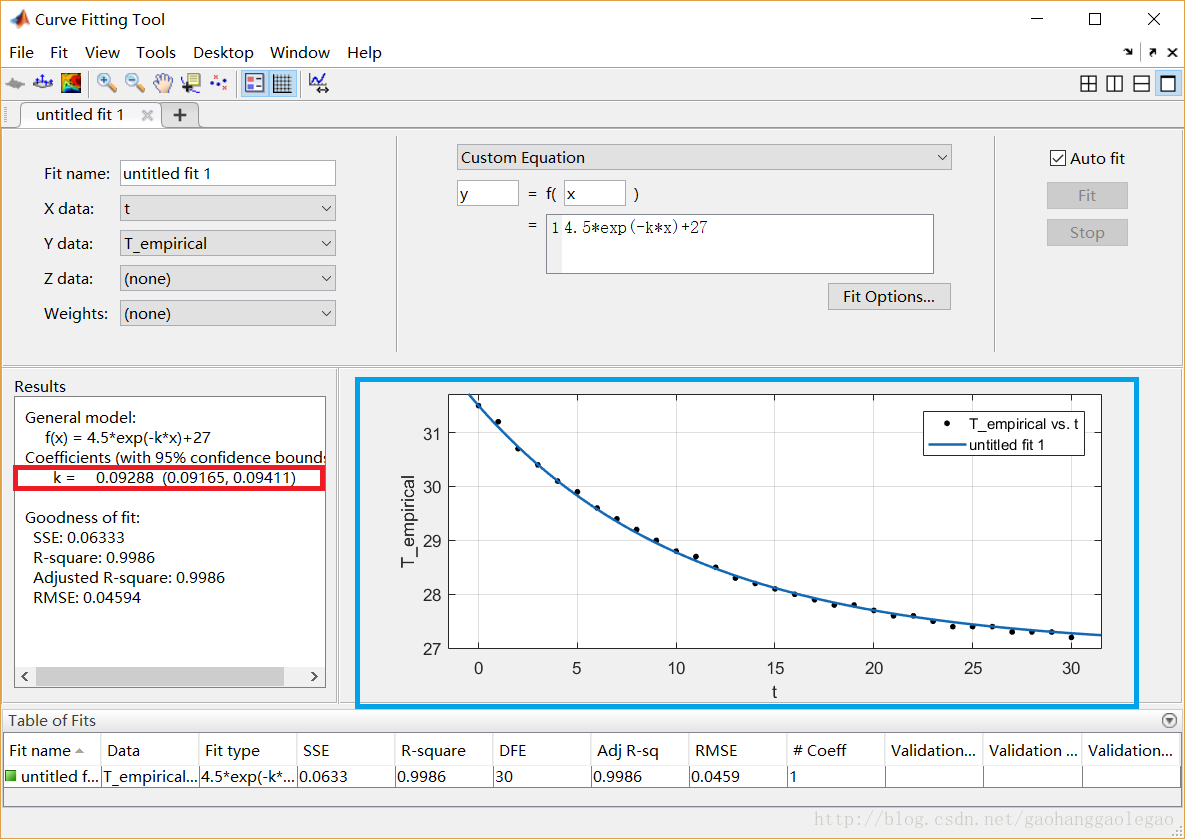This screenshot has width=1185, height=839.
Task: Click the DFE column header
Action: [542, 751]
